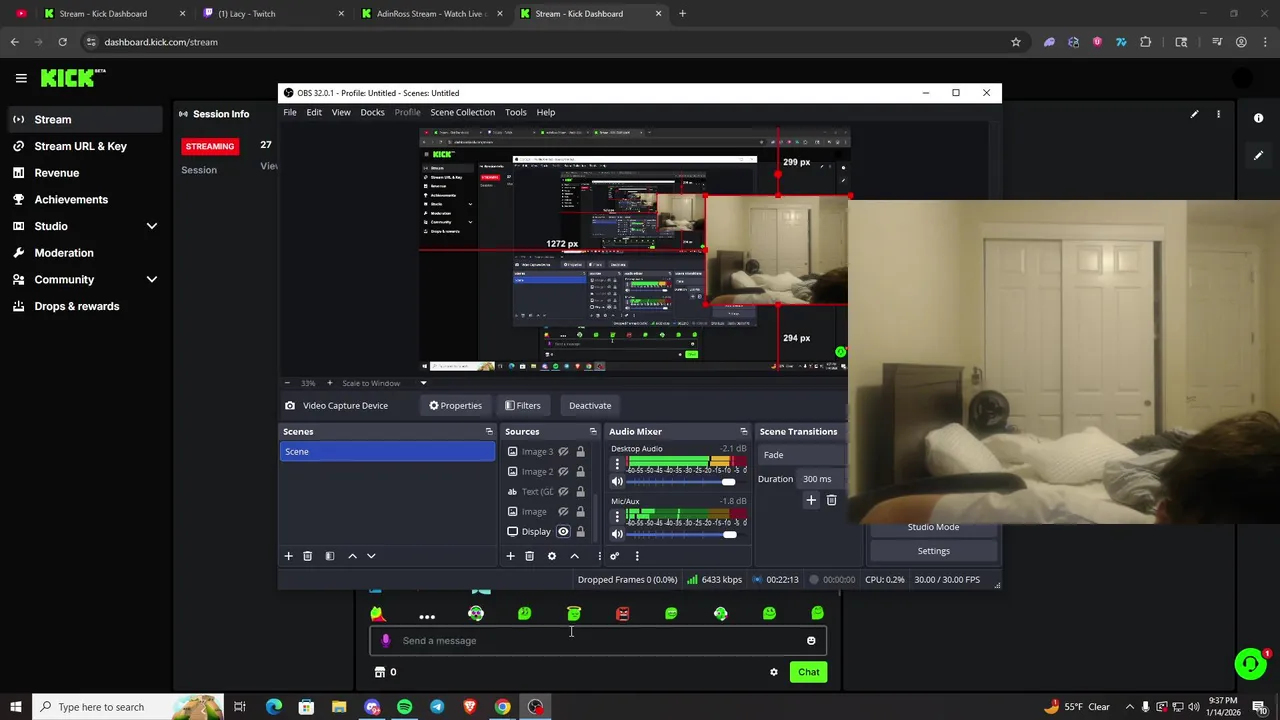Open Mic/Aux three-dot options

click(617, 516)
